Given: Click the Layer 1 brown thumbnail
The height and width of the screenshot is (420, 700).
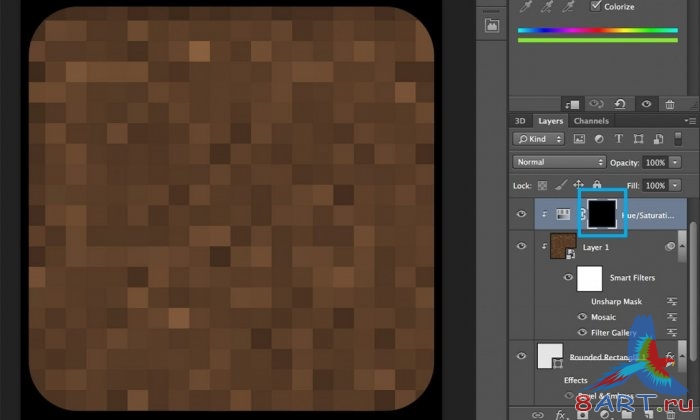Looking at the screenshot, I should click(563, 246).
